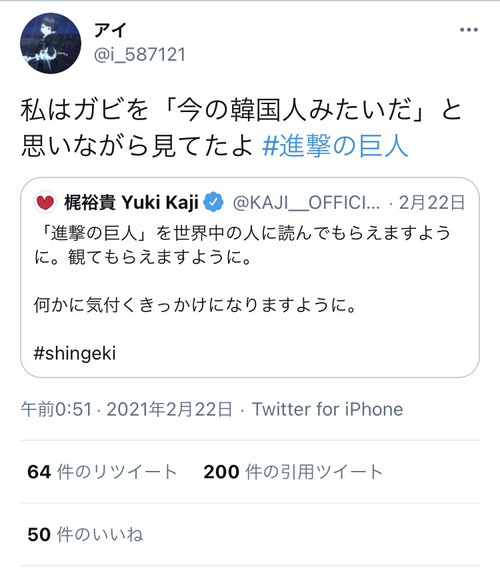Tap the verified badge next to Yuki Kaji
Viewport: 500px width, 569px height.
point(213,202)
